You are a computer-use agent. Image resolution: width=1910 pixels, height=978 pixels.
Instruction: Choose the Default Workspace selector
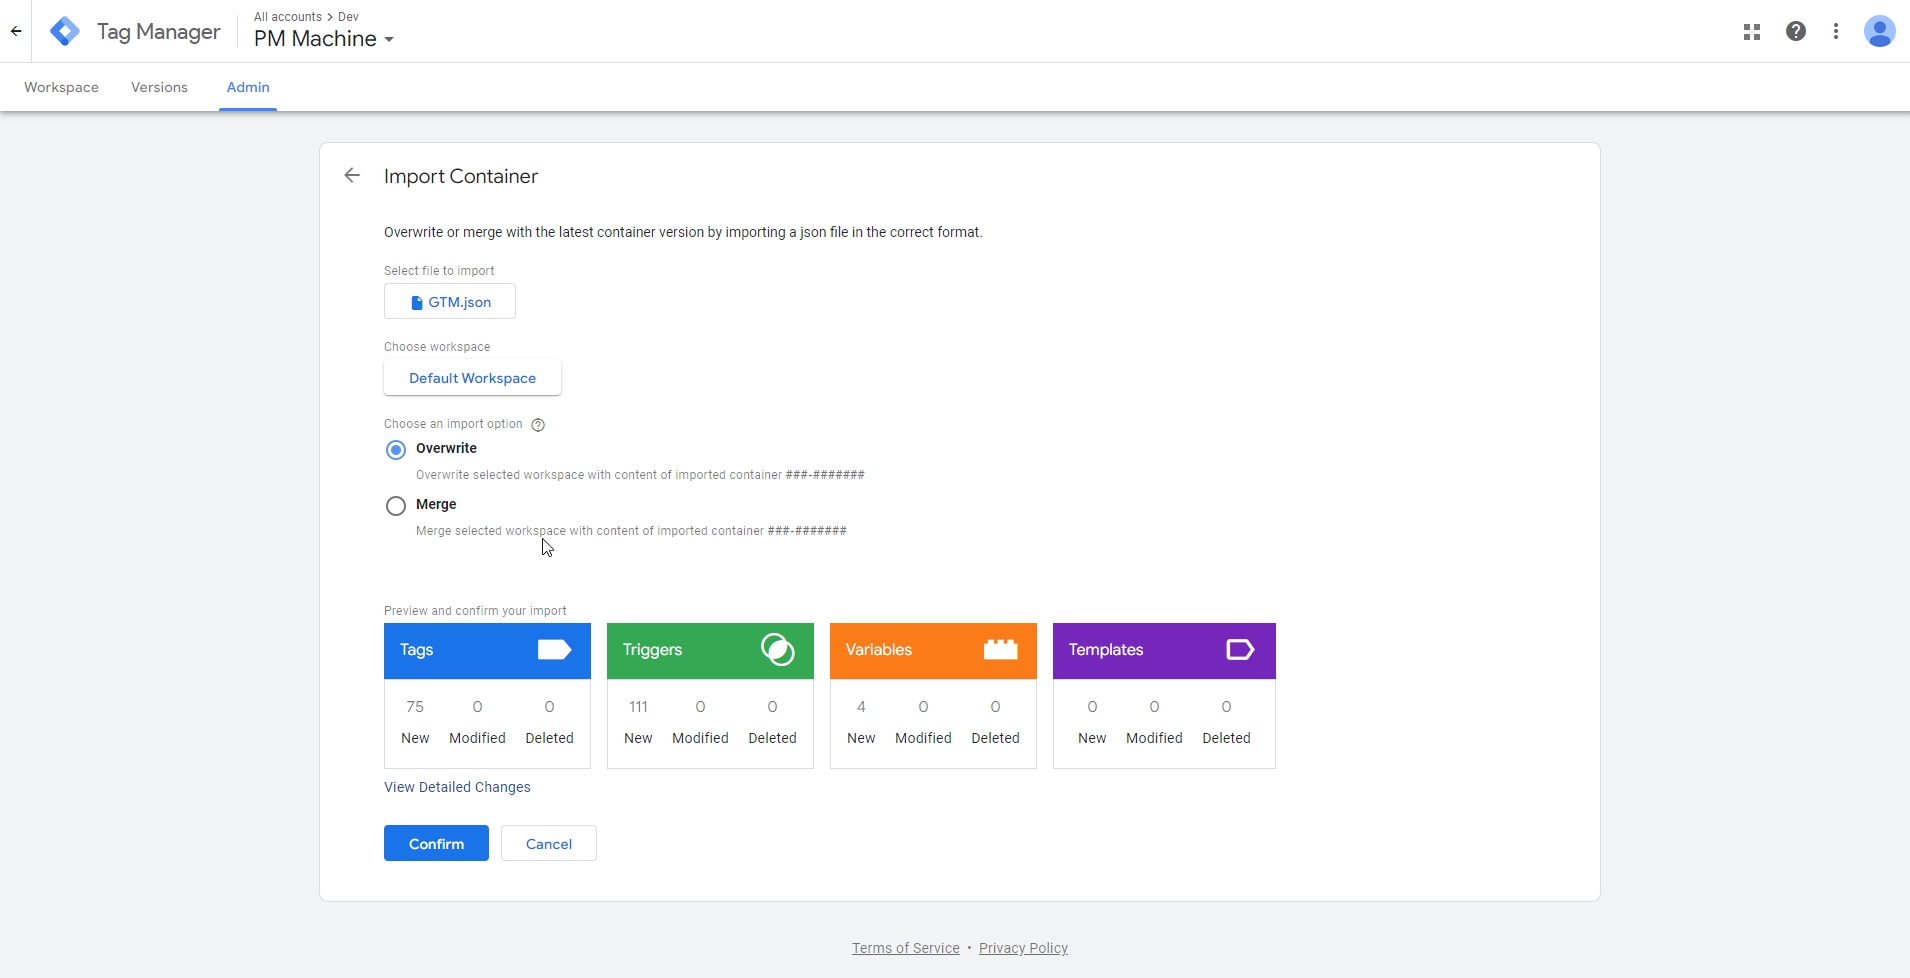[472, 378]
